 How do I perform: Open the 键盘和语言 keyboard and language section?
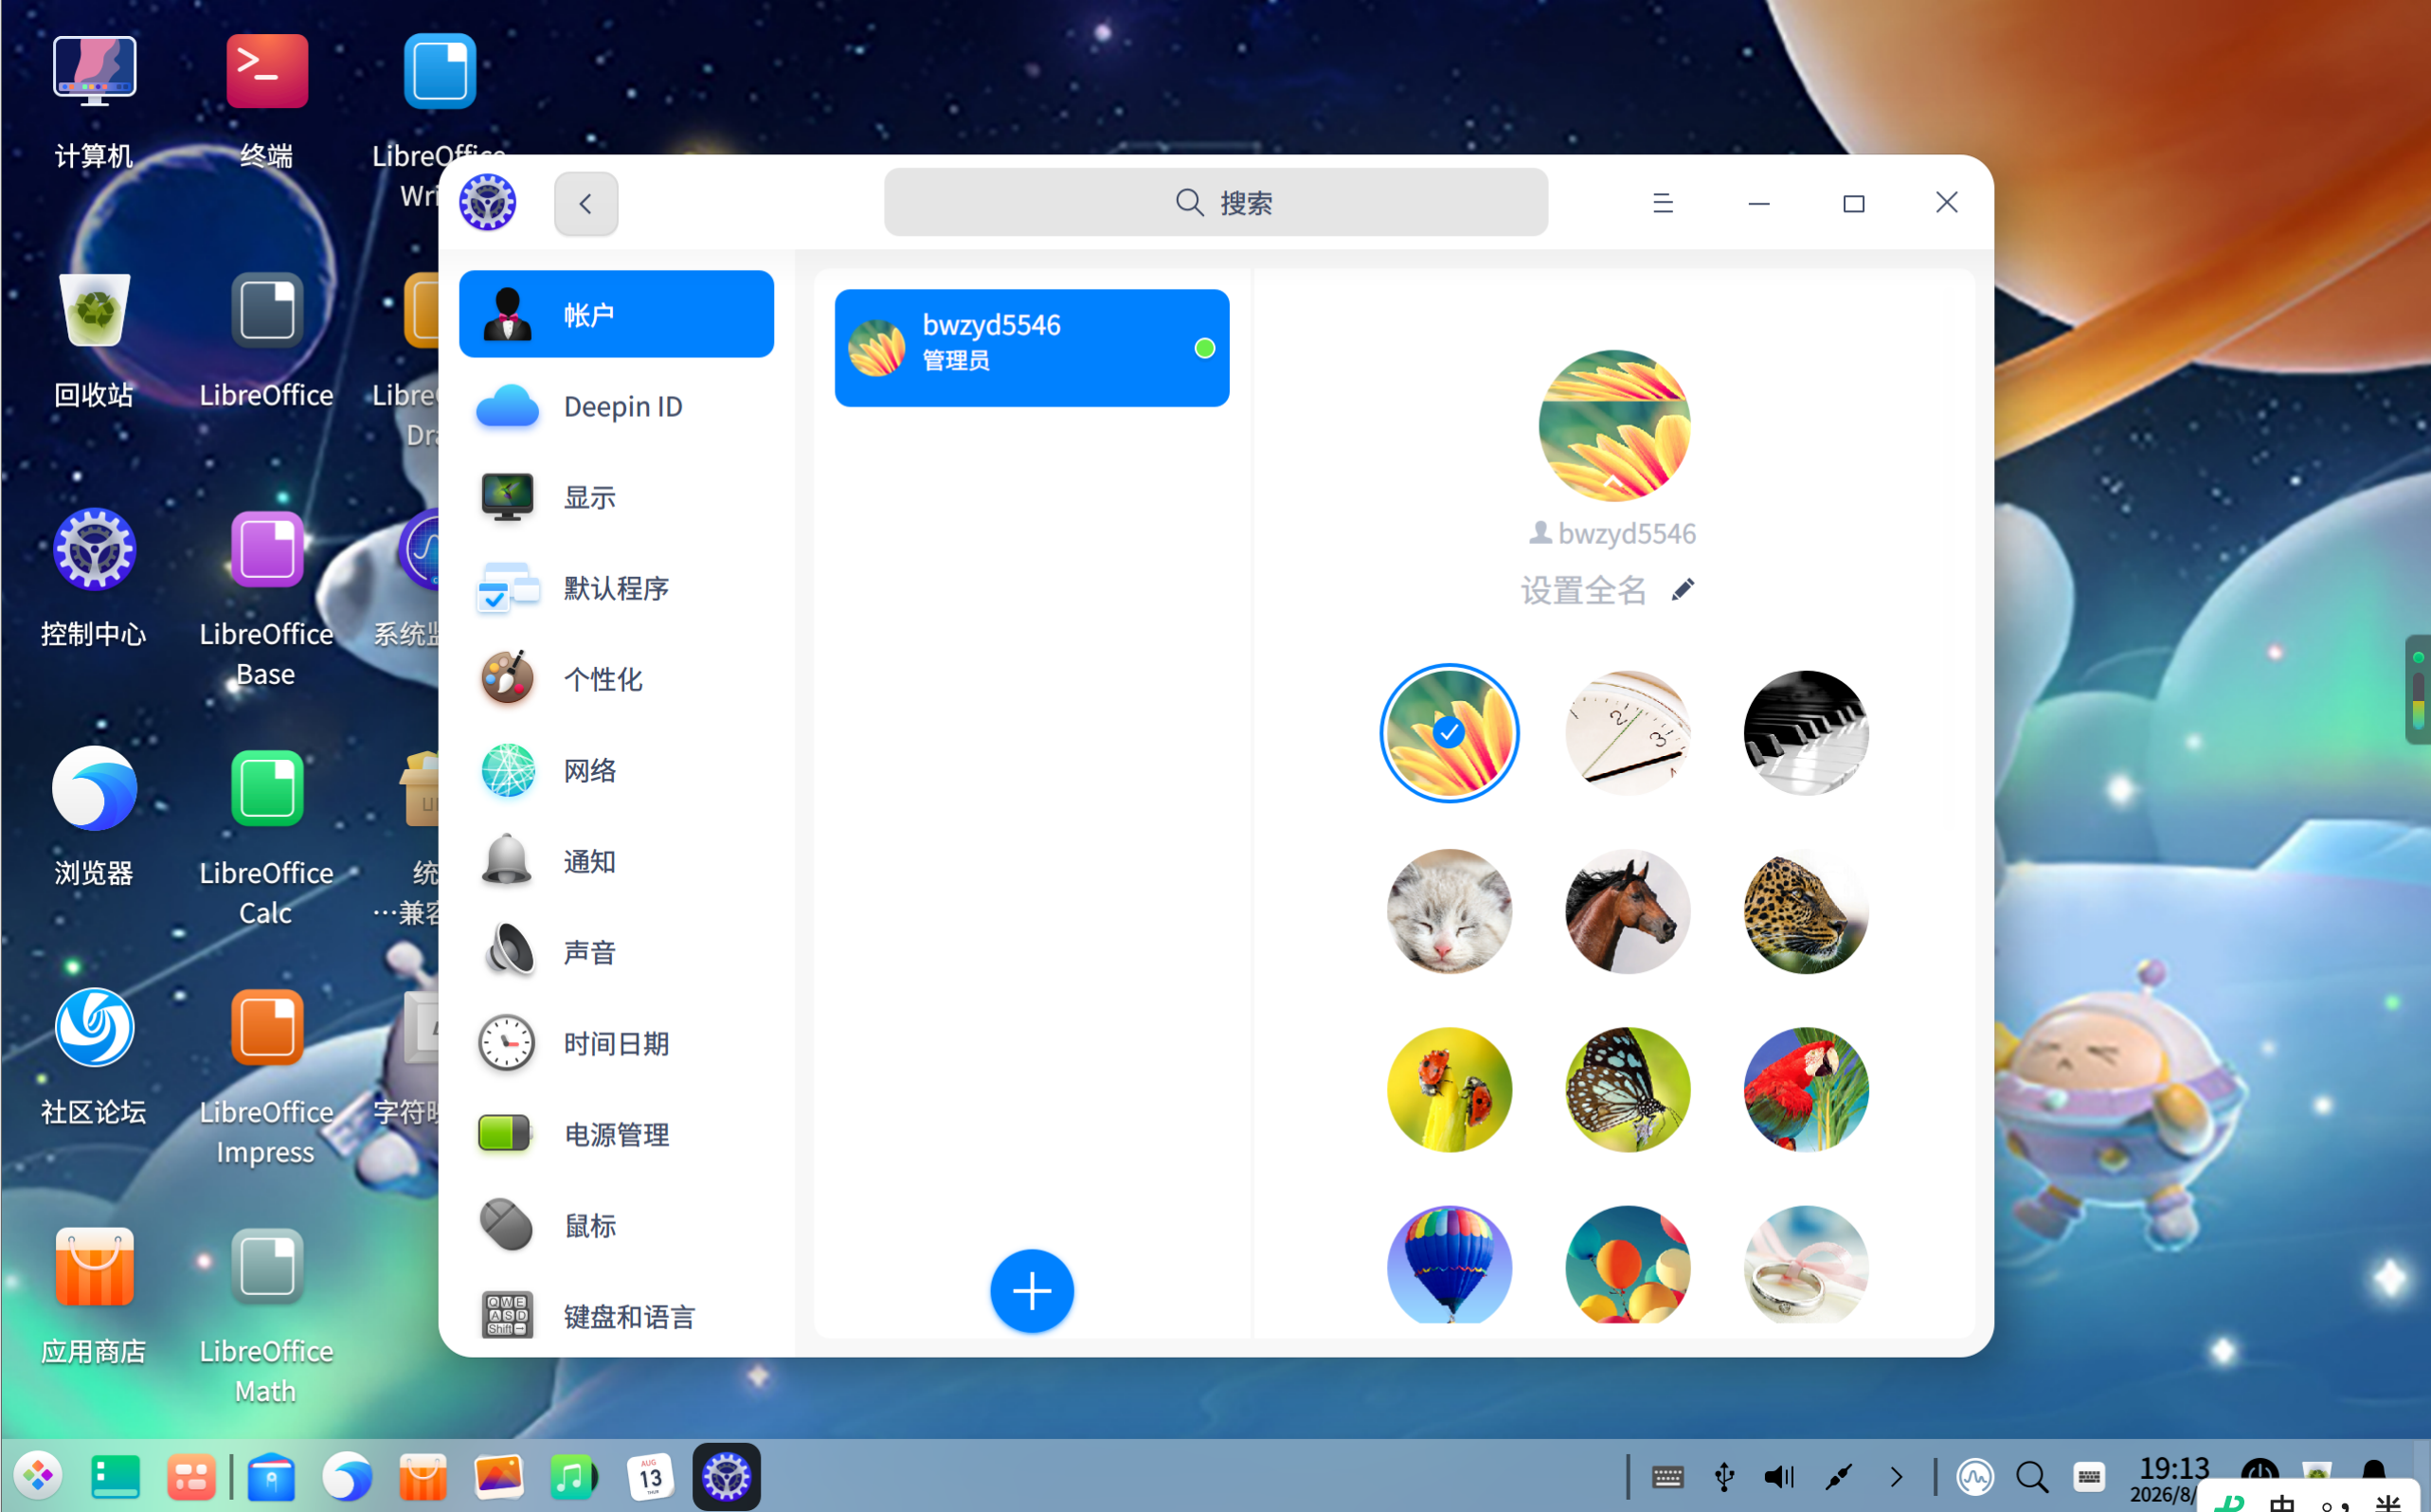(616, 1316)
